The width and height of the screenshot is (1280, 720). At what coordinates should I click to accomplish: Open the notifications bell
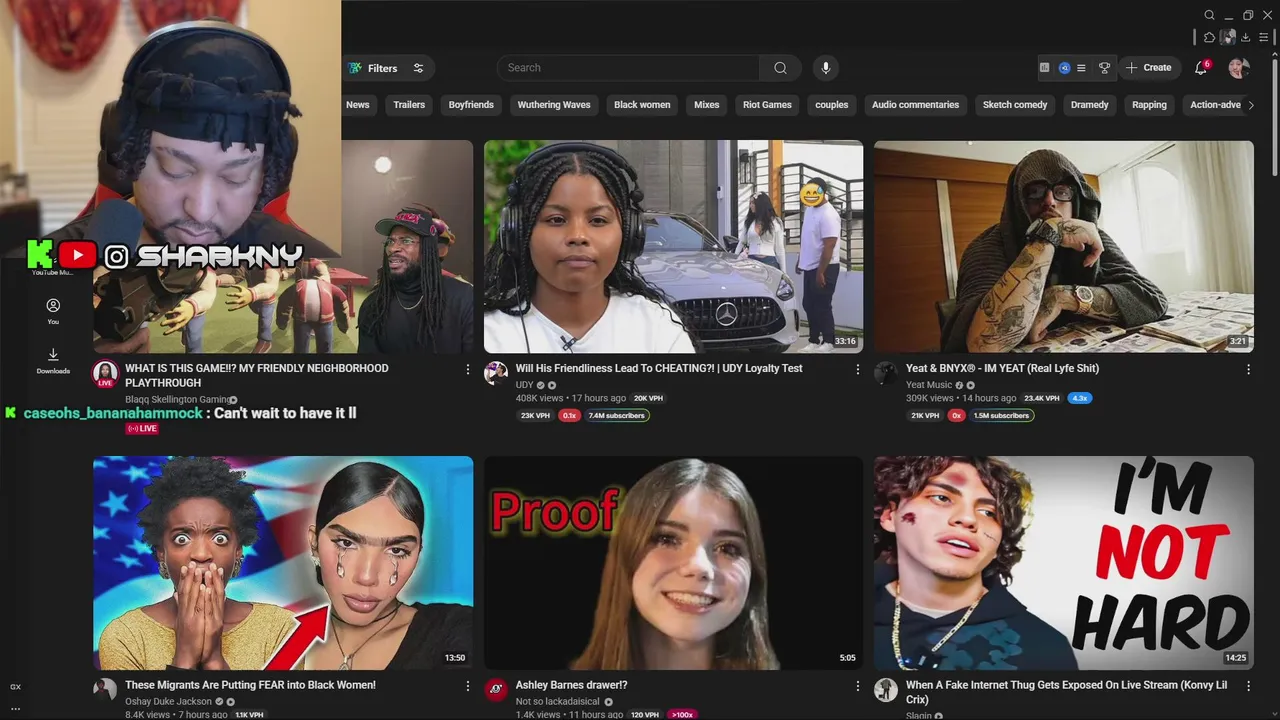pos(1201,68)
